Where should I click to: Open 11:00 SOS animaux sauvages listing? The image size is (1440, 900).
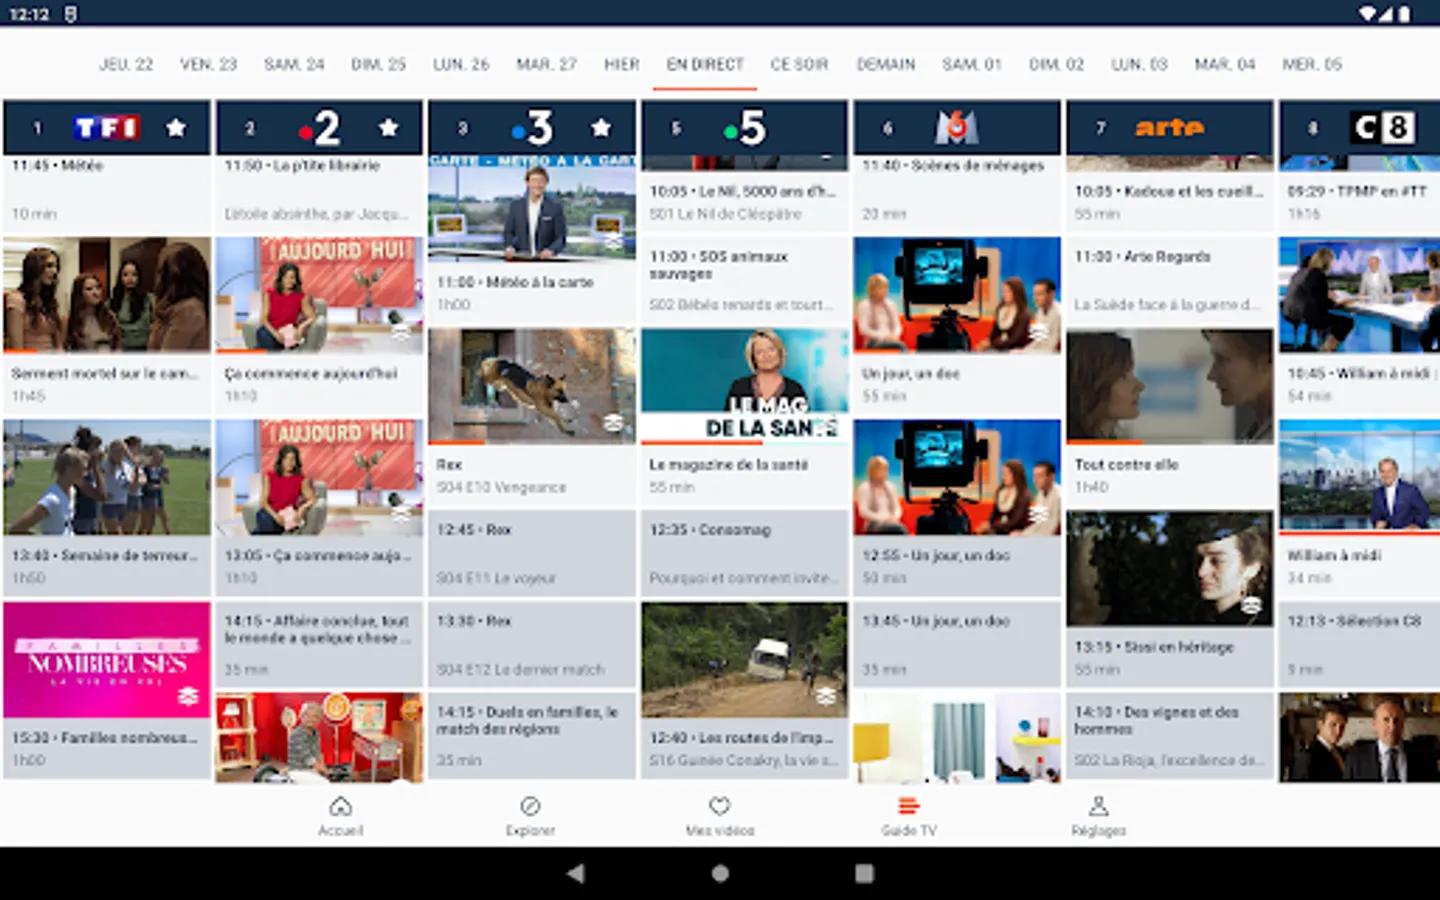click(745, 280)
